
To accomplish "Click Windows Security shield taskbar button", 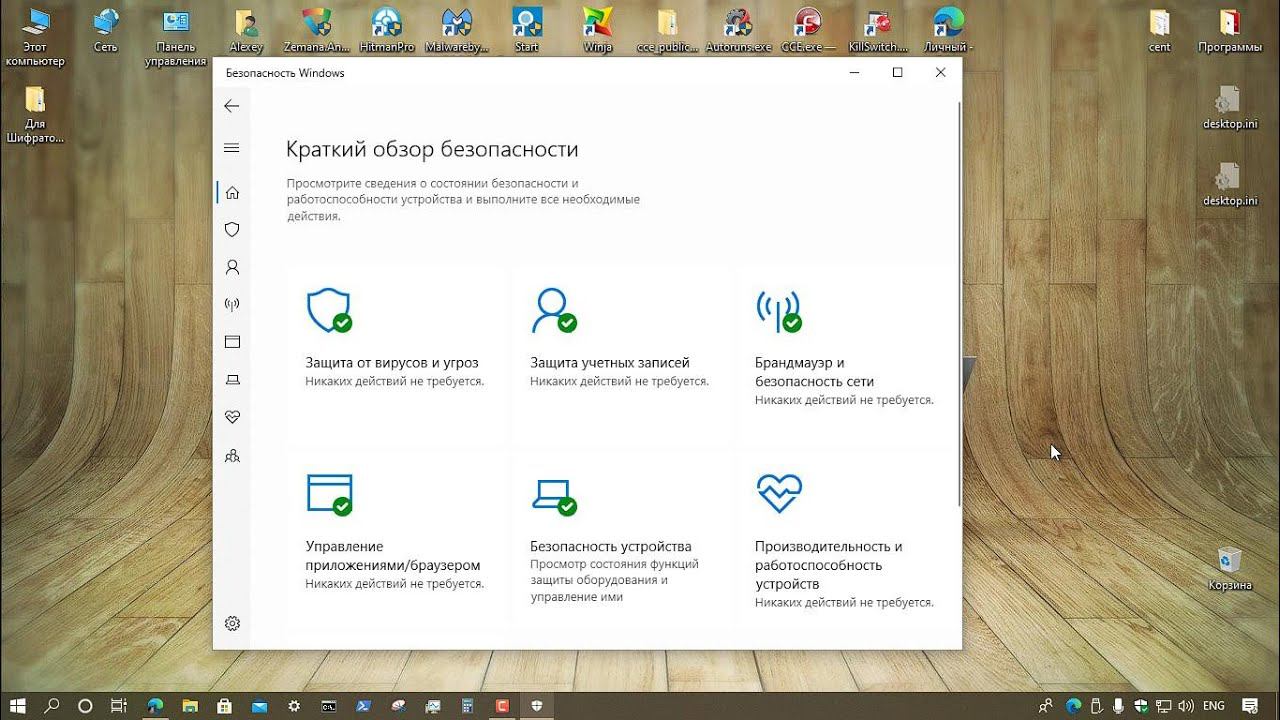I will tap(537, 705).
